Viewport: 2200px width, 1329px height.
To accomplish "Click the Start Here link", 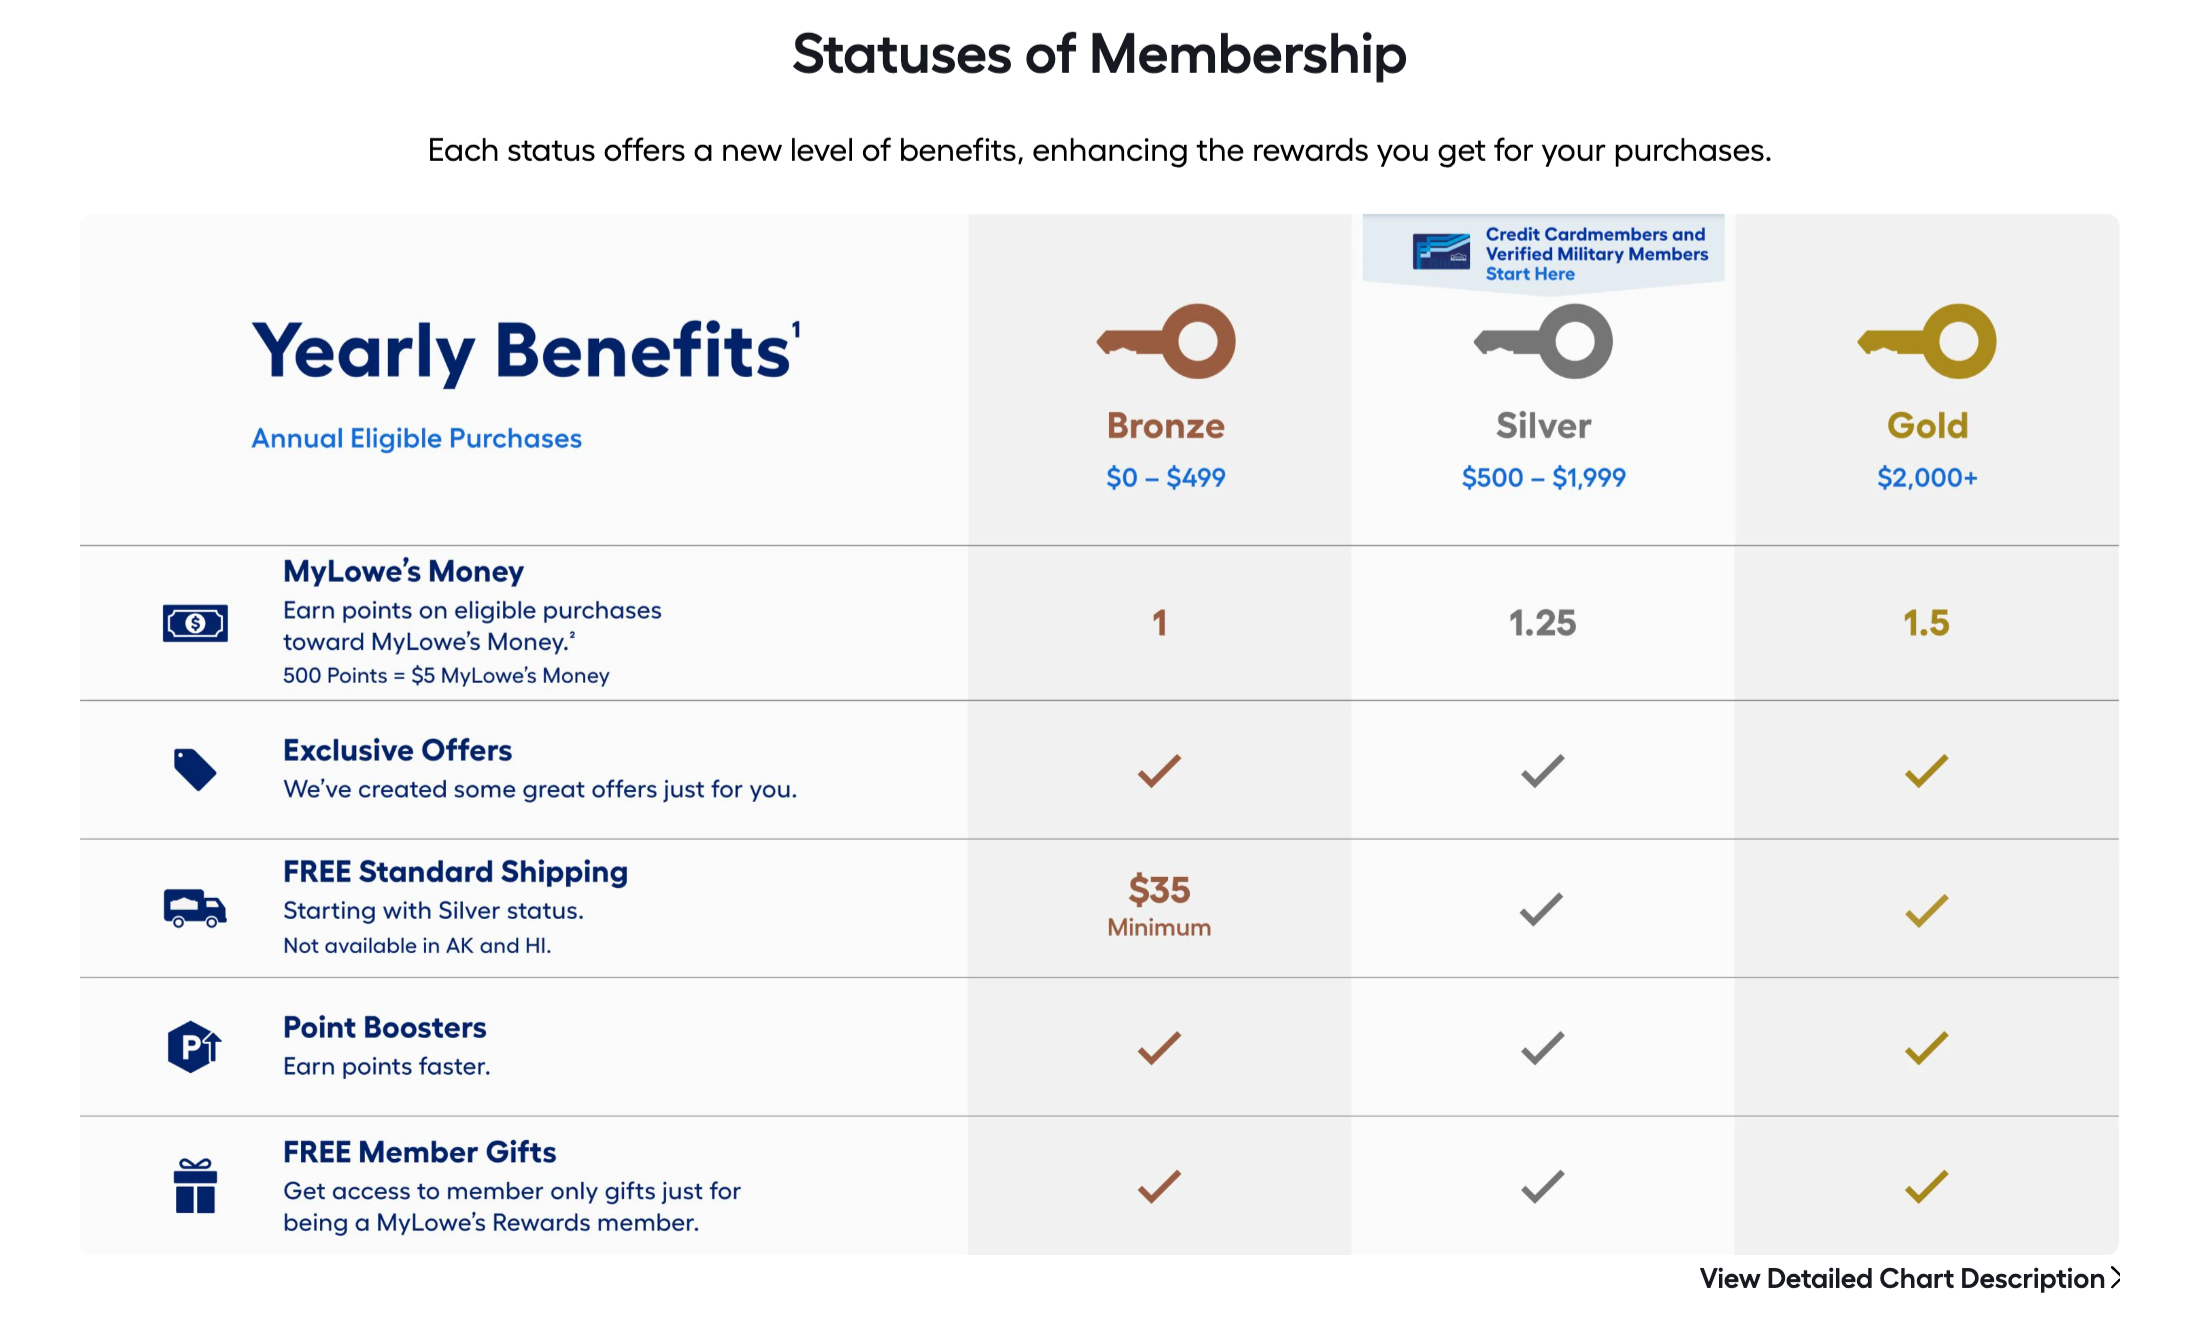I will [x=1530, y=274].
